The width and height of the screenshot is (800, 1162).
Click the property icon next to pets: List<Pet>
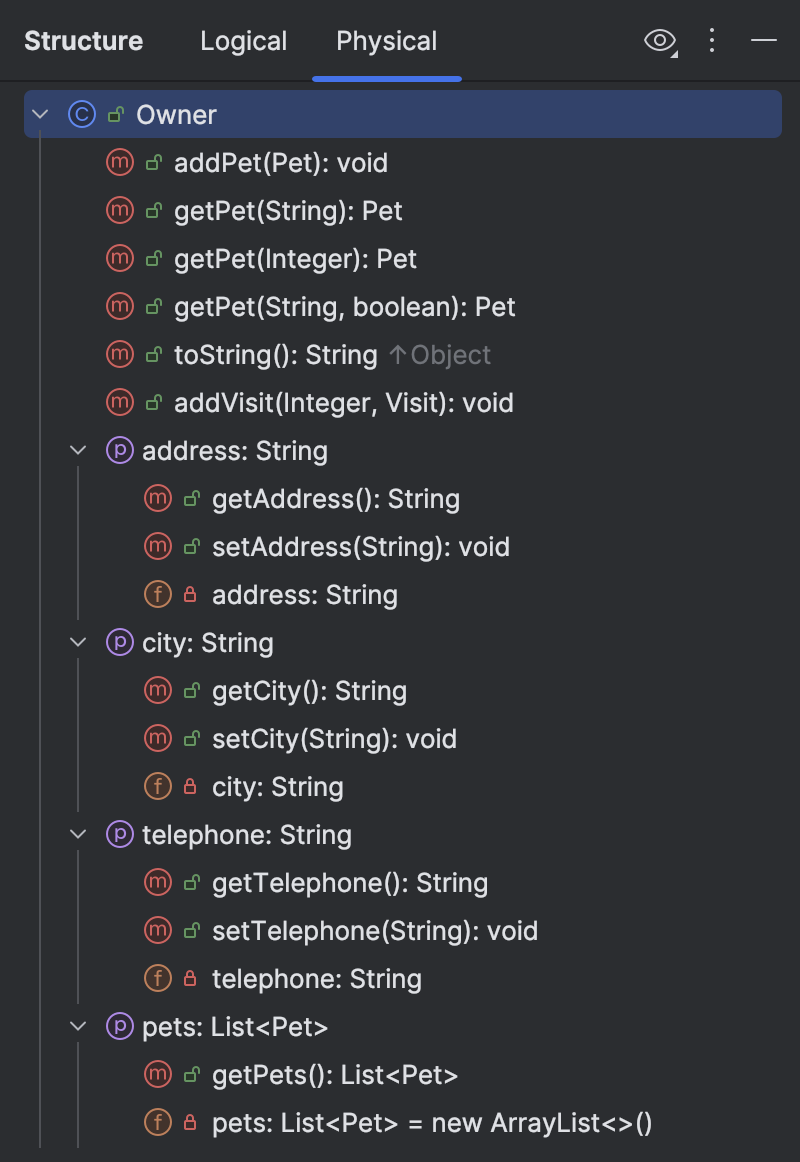pos(119,1026)
